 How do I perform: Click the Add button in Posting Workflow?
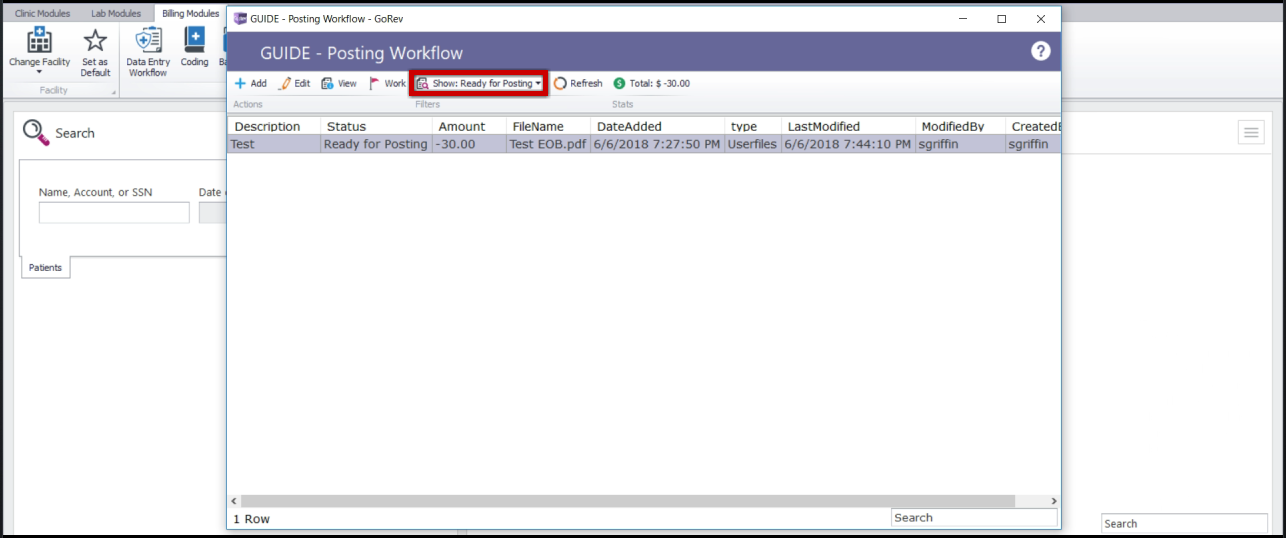(250, 84)
